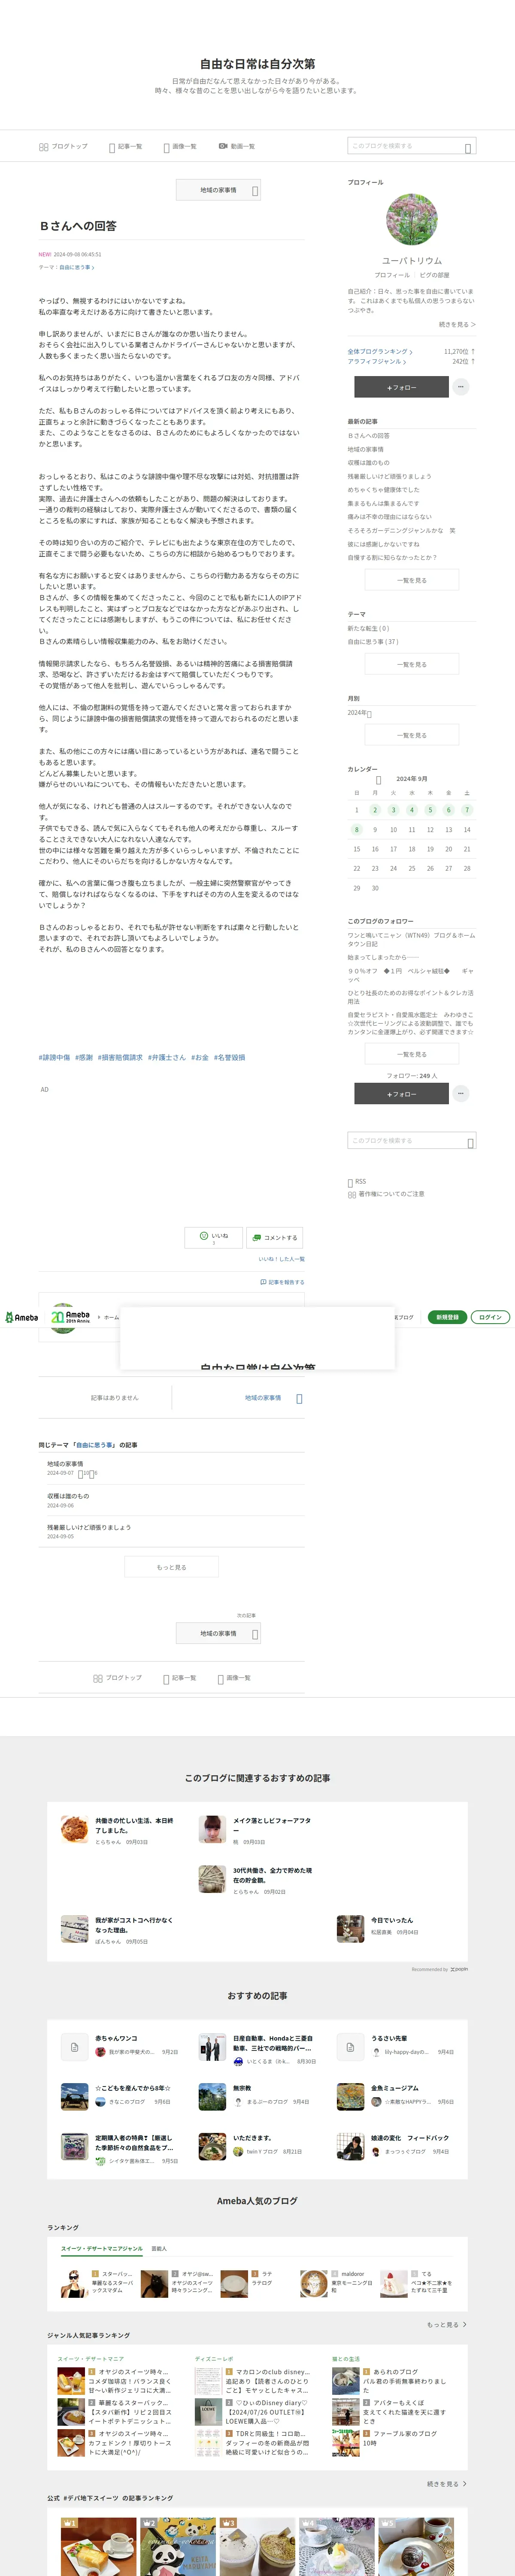Open ブログトップ in the bottom navigation
Viewport: 515px width, 2576px height.
click(x=117, y=1678)
